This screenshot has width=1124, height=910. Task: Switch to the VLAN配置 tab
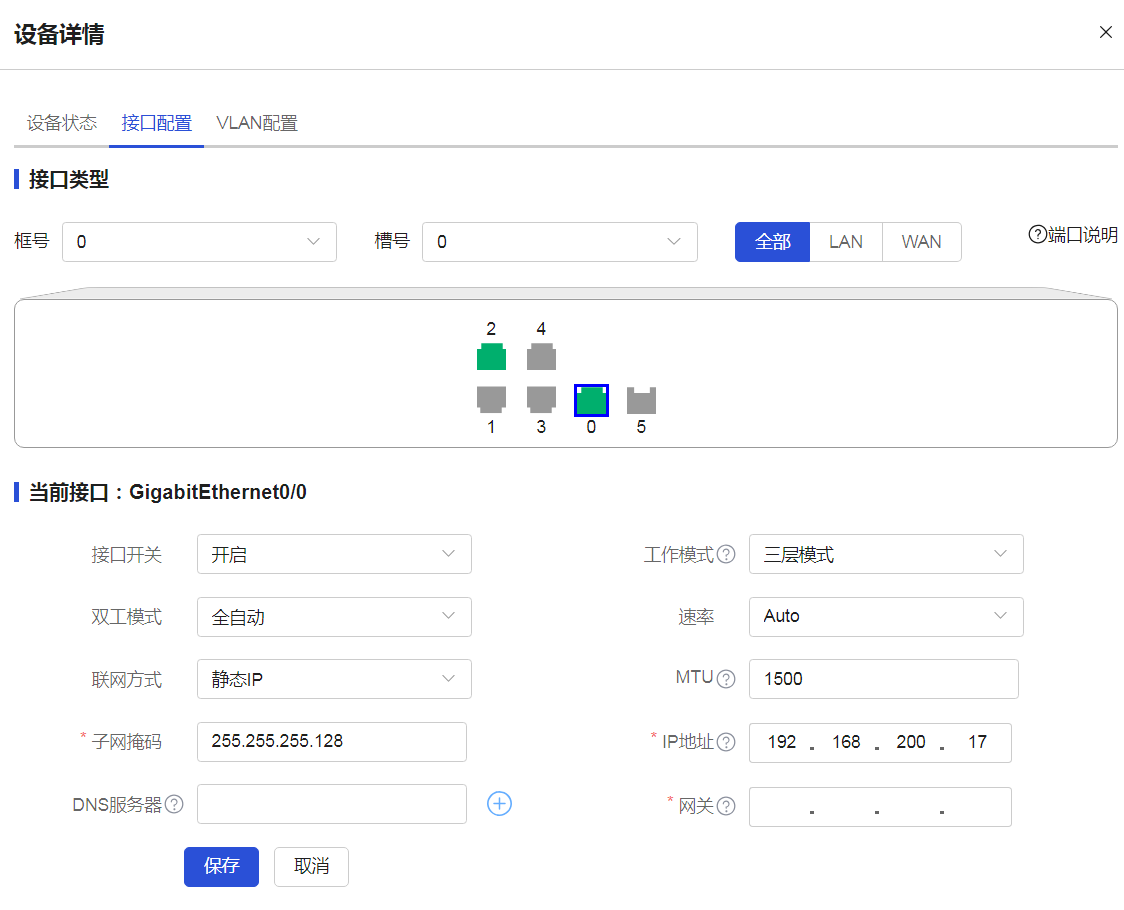click(257, 123)
